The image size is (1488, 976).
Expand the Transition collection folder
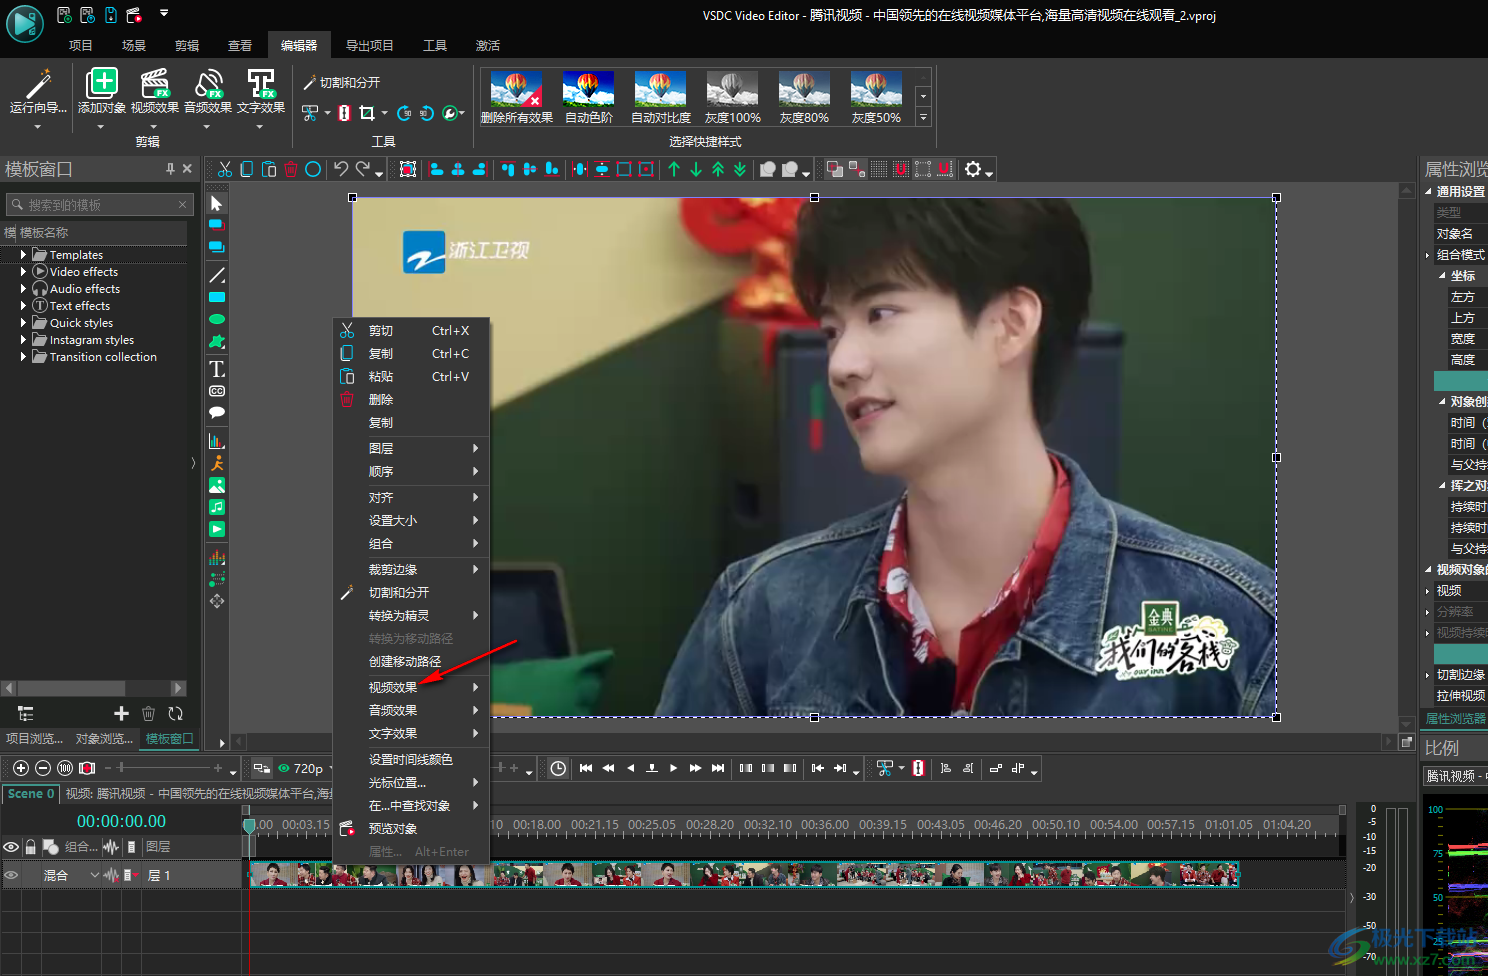23,357
